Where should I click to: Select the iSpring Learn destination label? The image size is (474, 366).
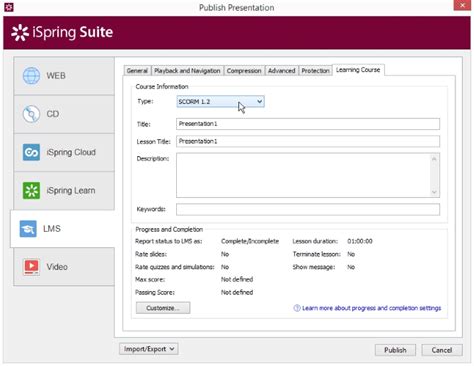71,191
